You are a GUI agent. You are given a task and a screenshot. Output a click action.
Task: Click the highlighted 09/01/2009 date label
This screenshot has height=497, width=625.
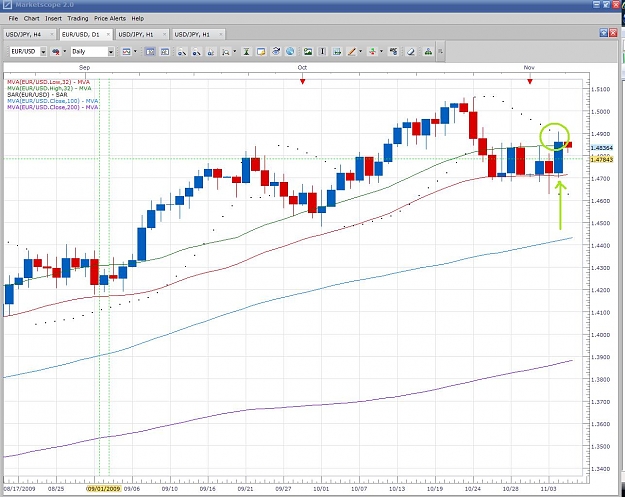point(104,489)
